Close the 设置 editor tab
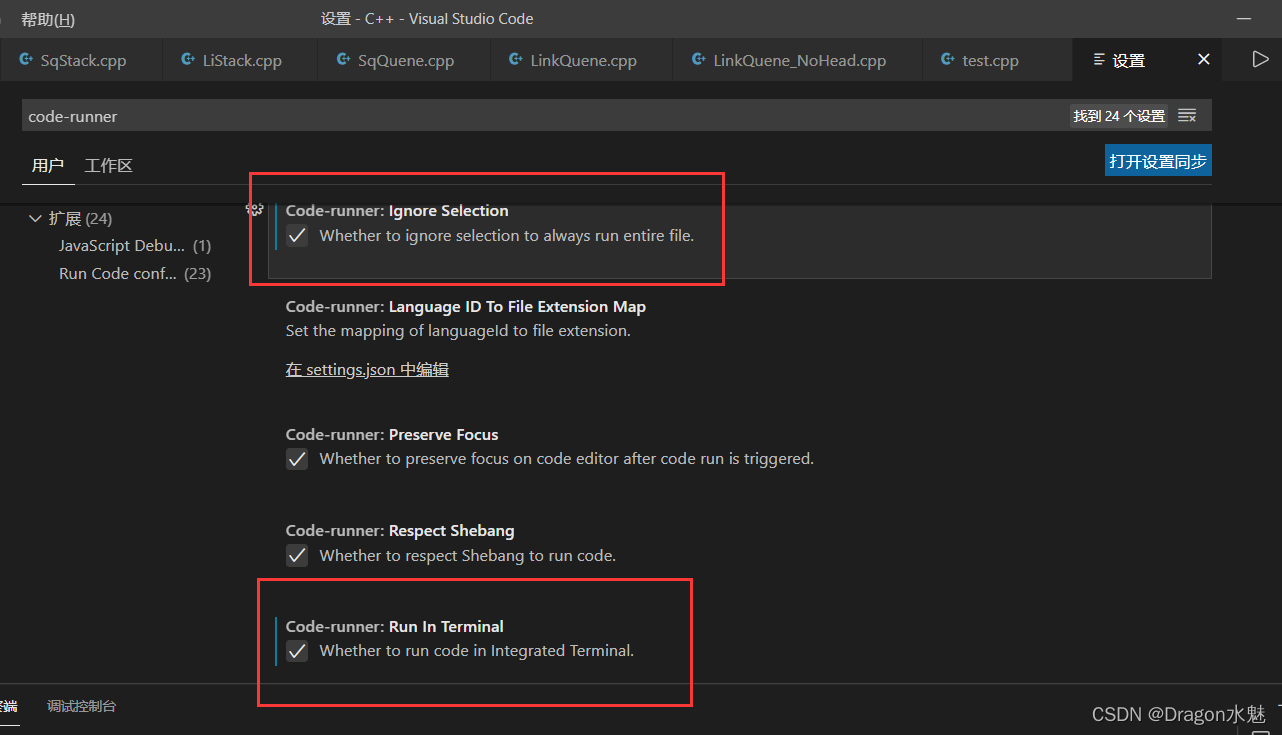 click(1204, 60)
